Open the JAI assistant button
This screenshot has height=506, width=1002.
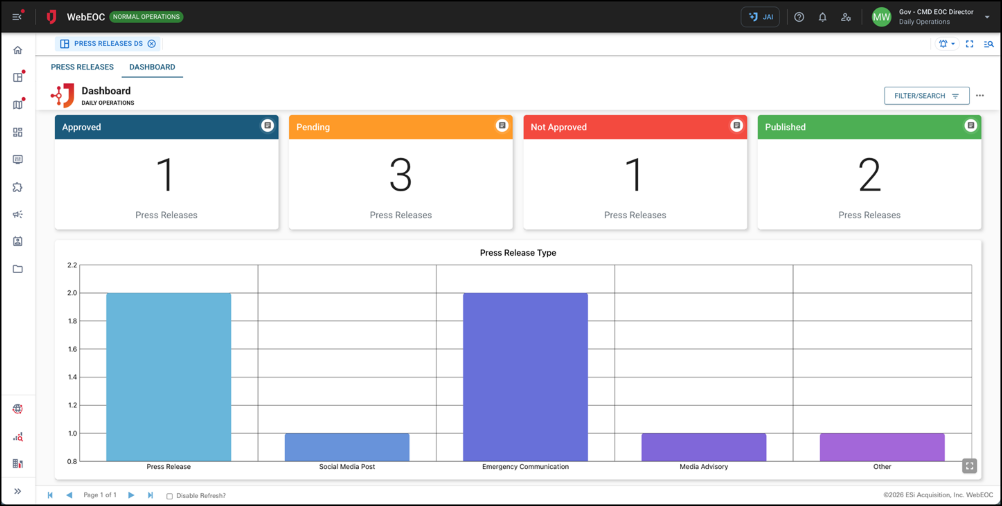pyautogui.click(x=760, y=17)
